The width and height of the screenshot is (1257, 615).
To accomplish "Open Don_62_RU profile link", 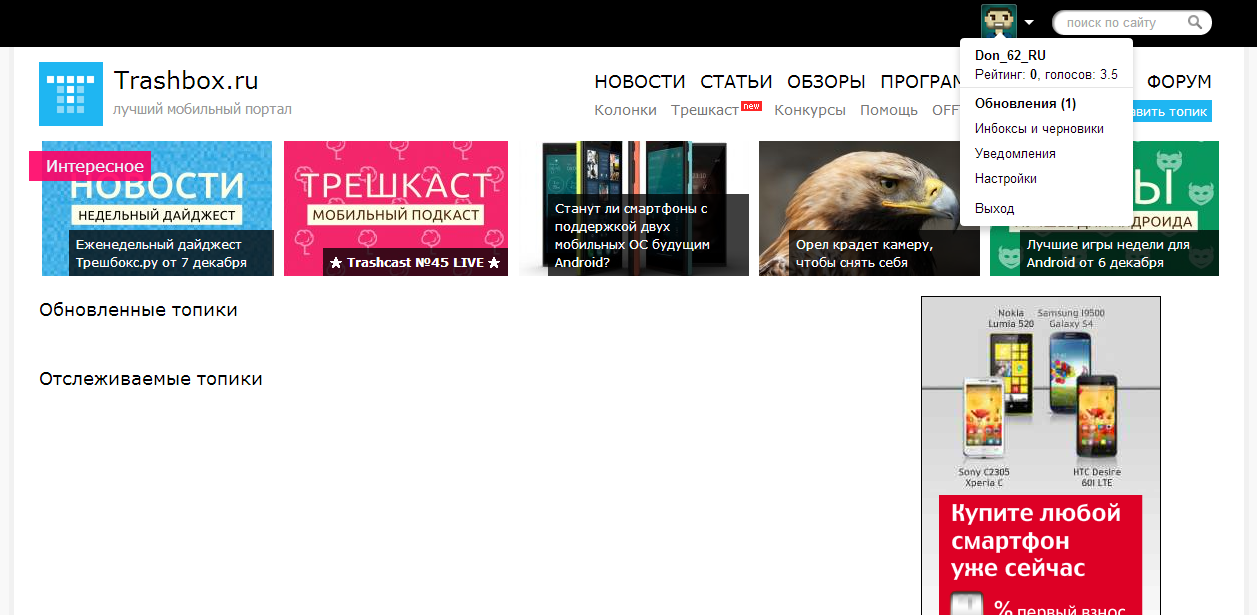I will pos(1010,56).
